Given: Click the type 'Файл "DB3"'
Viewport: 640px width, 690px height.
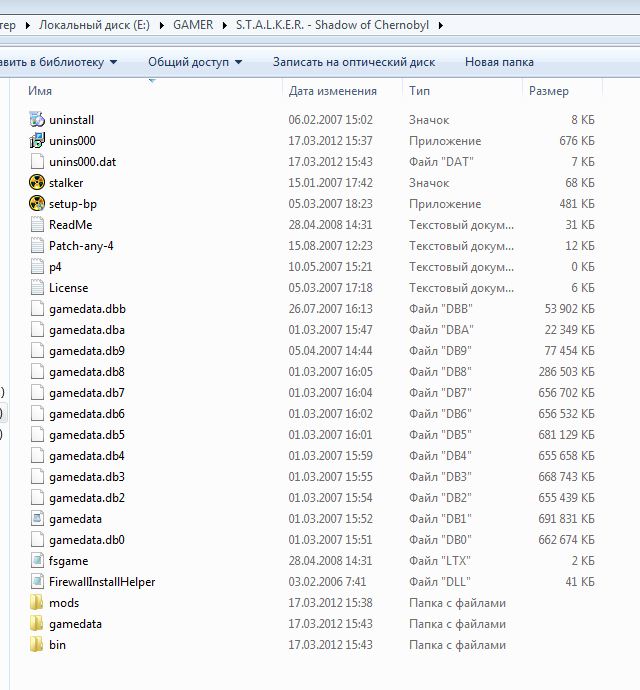Looking at the screenshot, I should [x=440, y=477].
